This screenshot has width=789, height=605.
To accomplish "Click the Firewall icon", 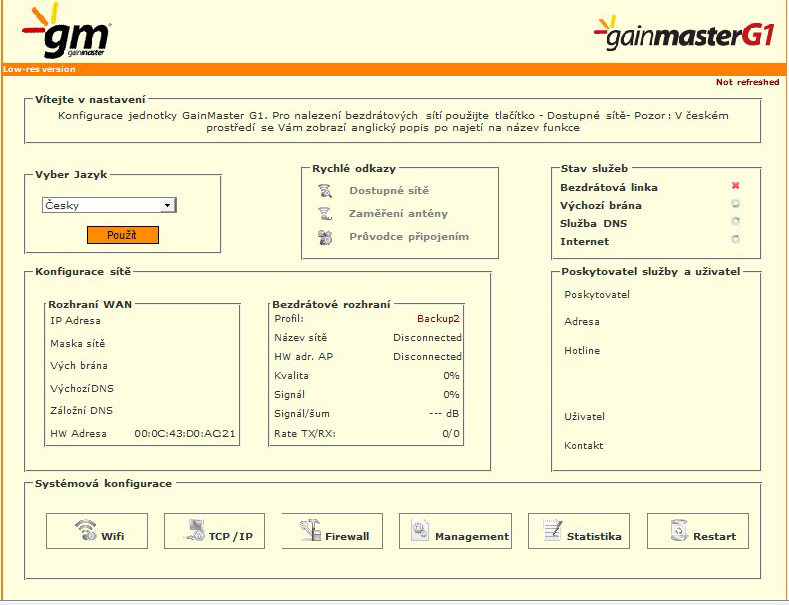I will point(311,532).
